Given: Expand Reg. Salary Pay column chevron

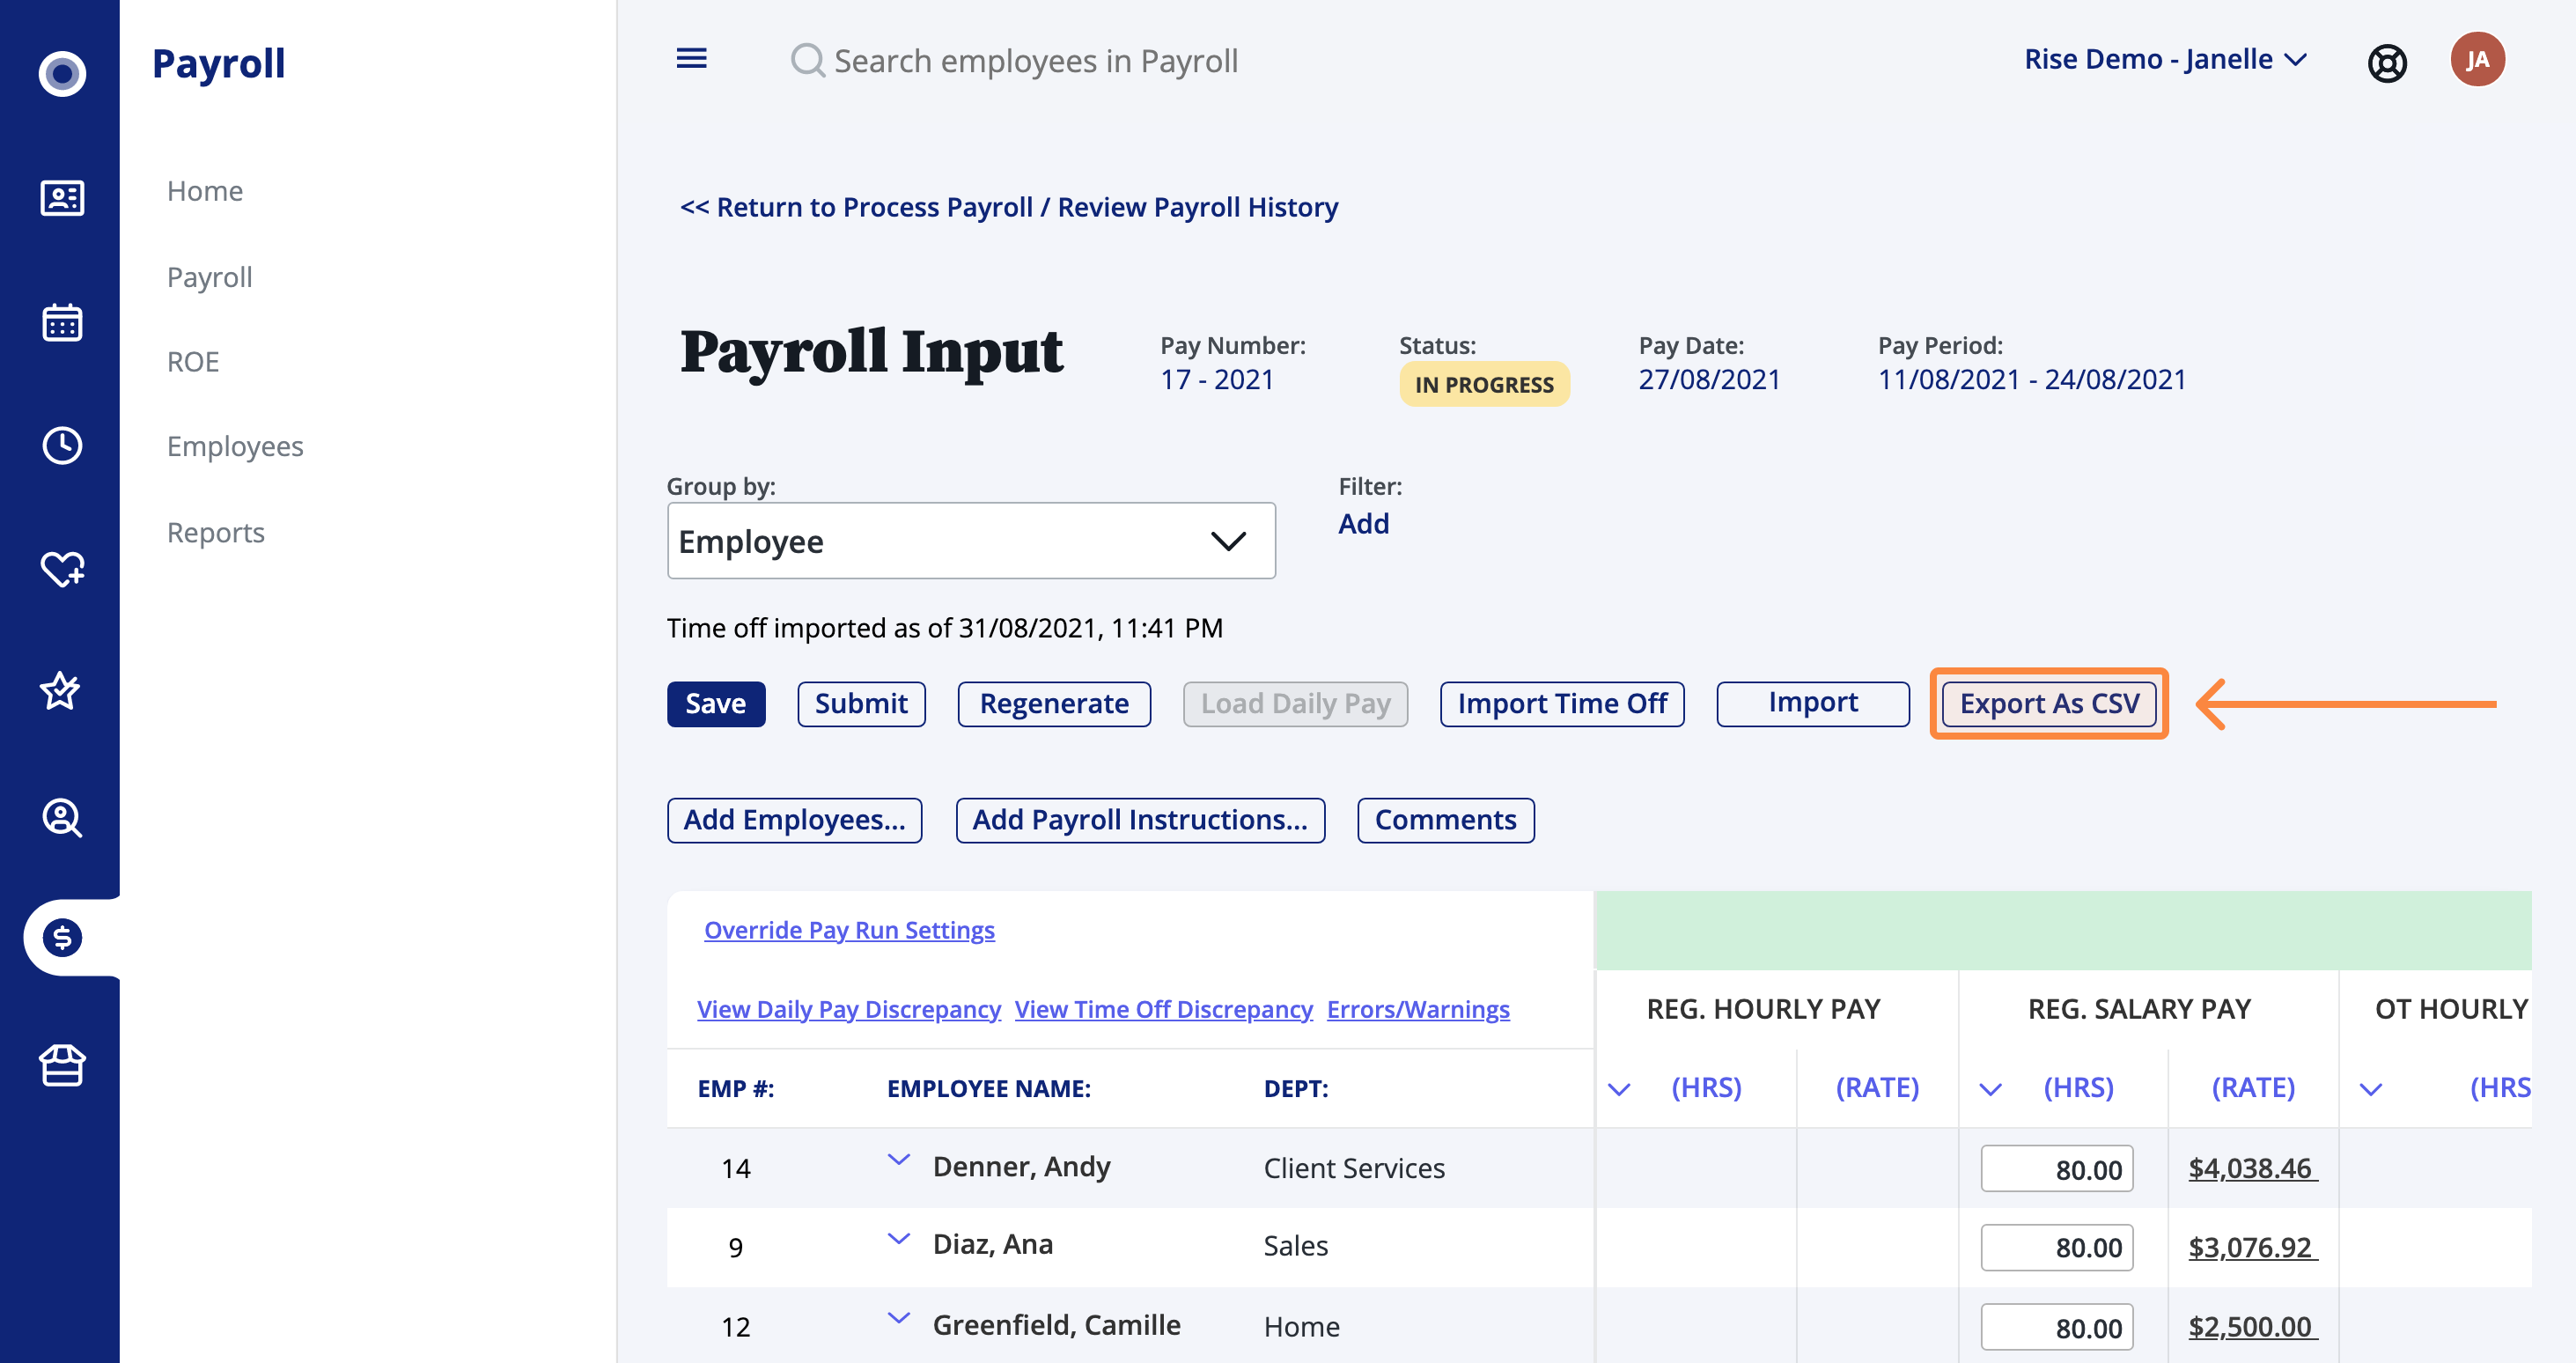Looking at the screenshot, I should click(1990, 1089).
